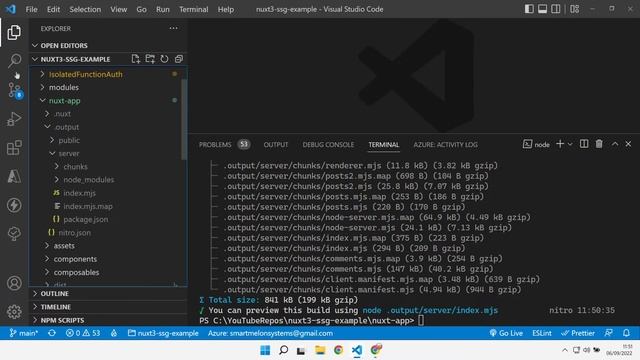This screenshot has width=640, height=360.
Task: Refresh the explorer tree
Action: [164, 59]
